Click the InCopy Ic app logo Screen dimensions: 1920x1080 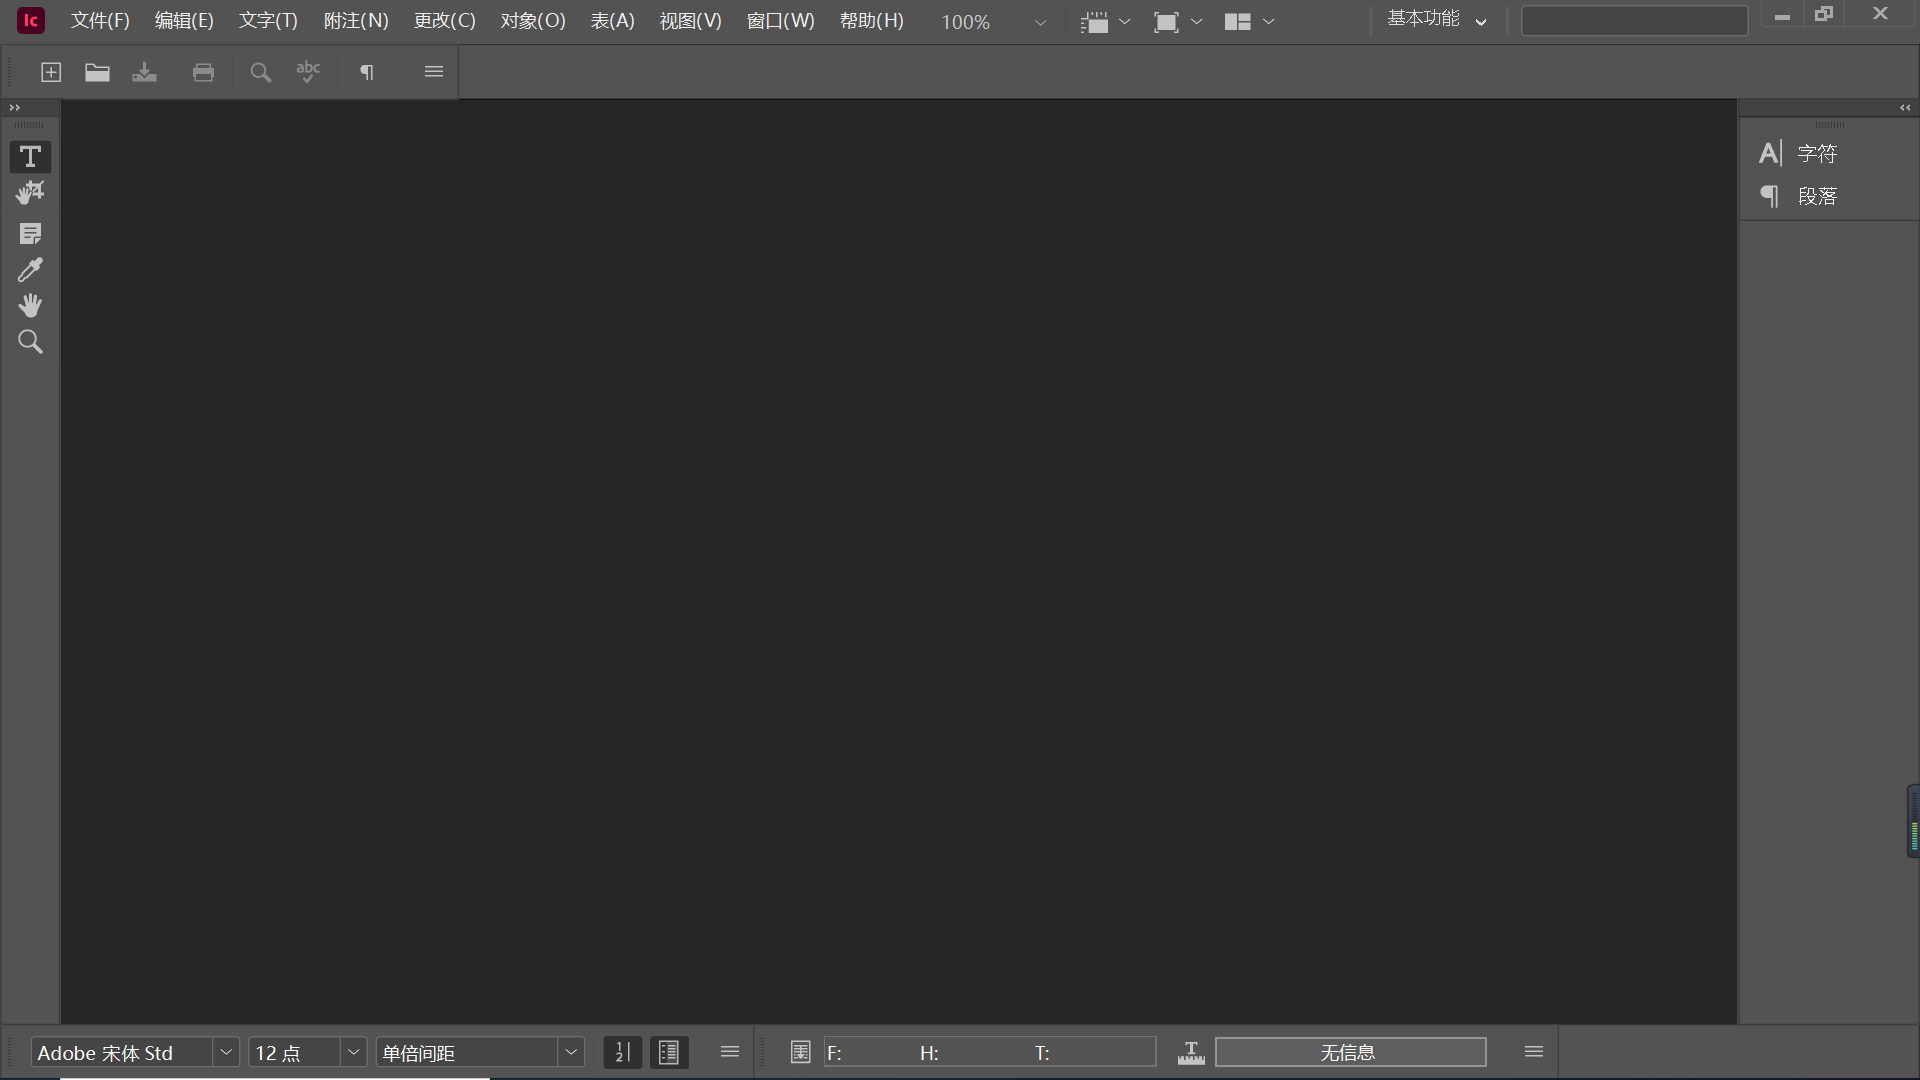(31, 20)
